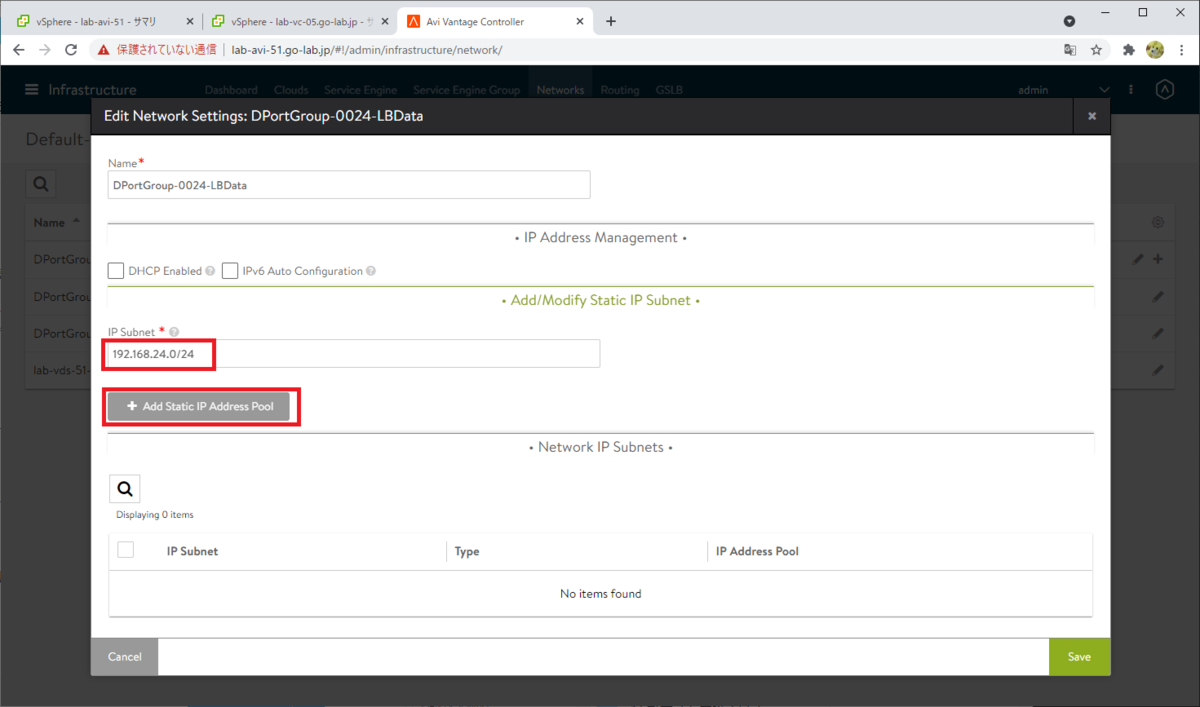This screenshot has height=707, width=1200.
Task: Sort by IP Subnet column header
Action: pos(192,551)
